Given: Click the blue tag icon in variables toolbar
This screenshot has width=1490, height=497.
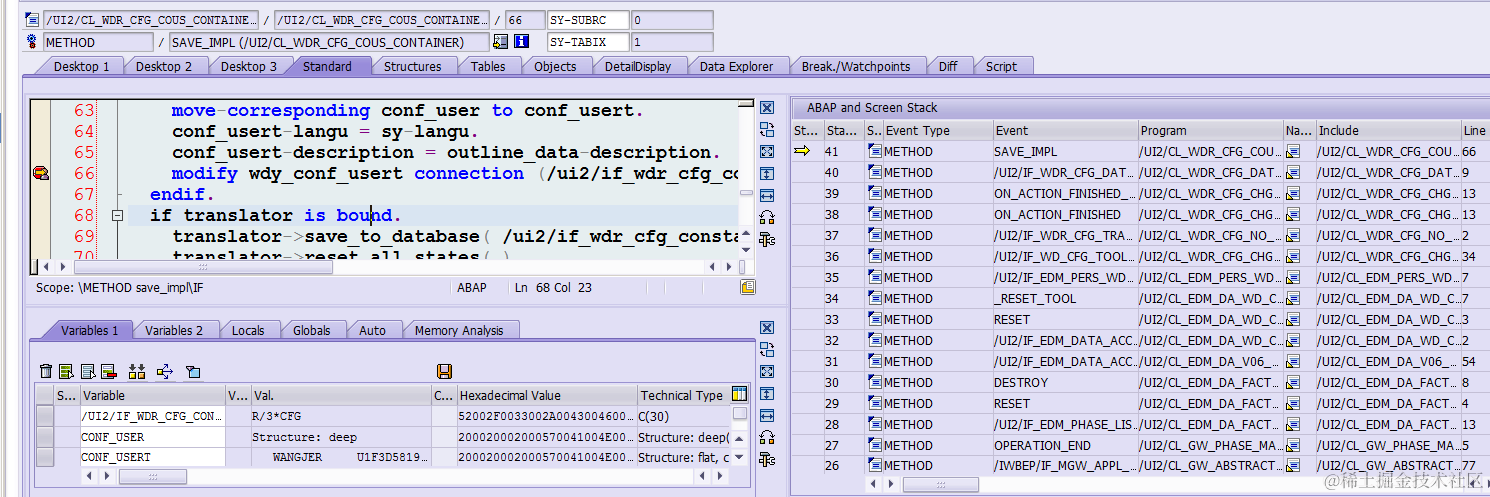Looking at the screenshot, I should point(193,371).
